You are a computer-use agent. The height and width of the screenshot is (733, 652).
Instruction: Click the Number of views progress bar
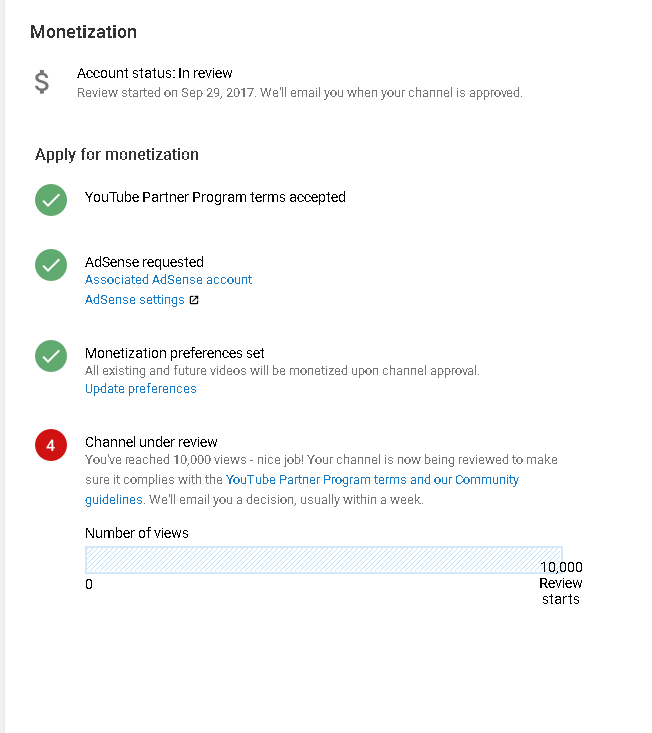[323, 560]
